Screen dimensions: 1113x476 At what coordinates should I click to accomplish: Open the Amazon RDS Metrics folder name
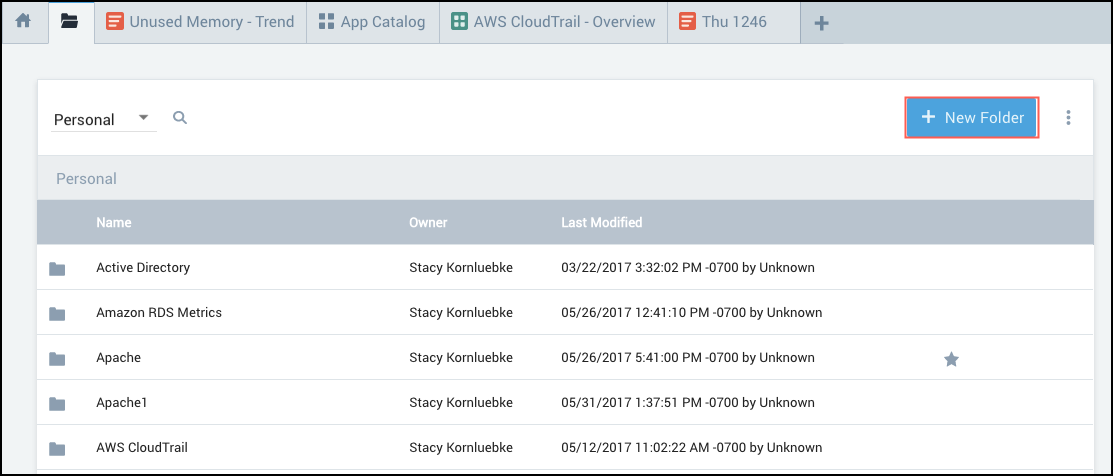point(158,312)
